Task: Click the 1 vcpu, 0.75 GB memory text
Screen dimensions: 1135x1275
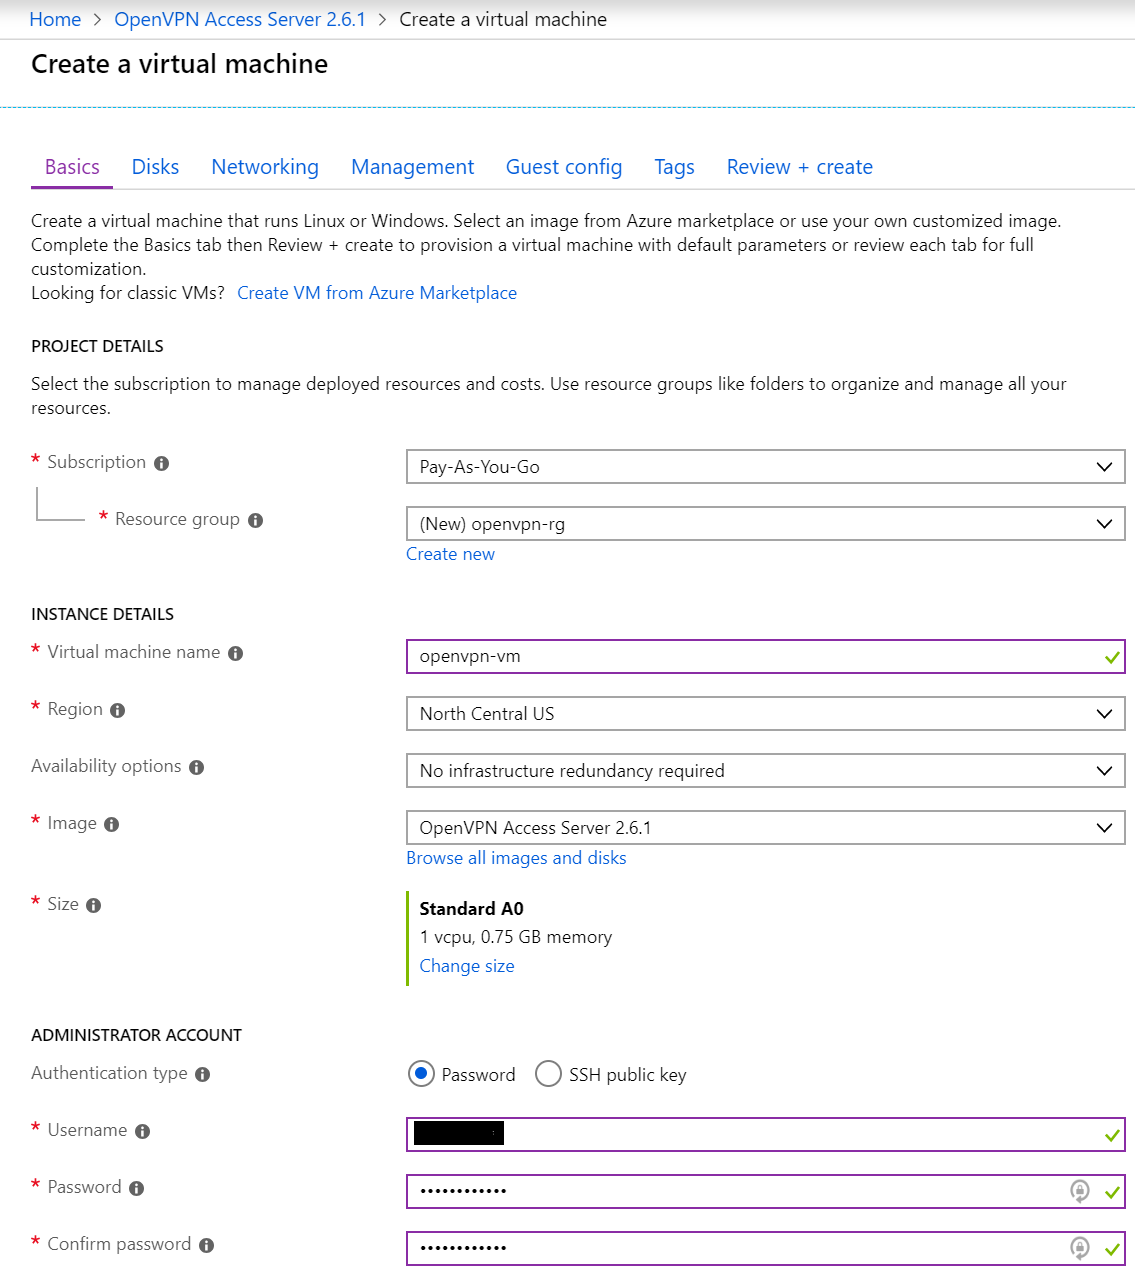Action: coord(516,937)
